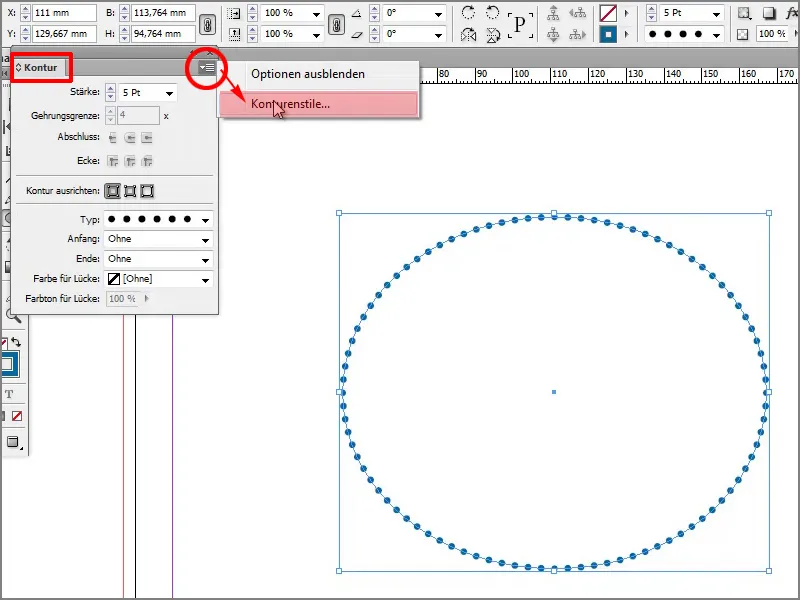Screen dimensions: 800x600
Task: Open the Stärke stroke weight dropdown
Action: point(169,92)
